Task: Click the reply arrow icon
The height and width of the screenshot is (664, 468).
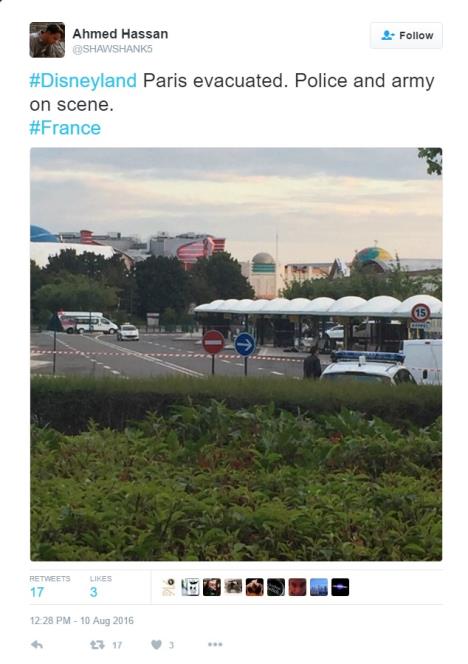Action: 37,645
